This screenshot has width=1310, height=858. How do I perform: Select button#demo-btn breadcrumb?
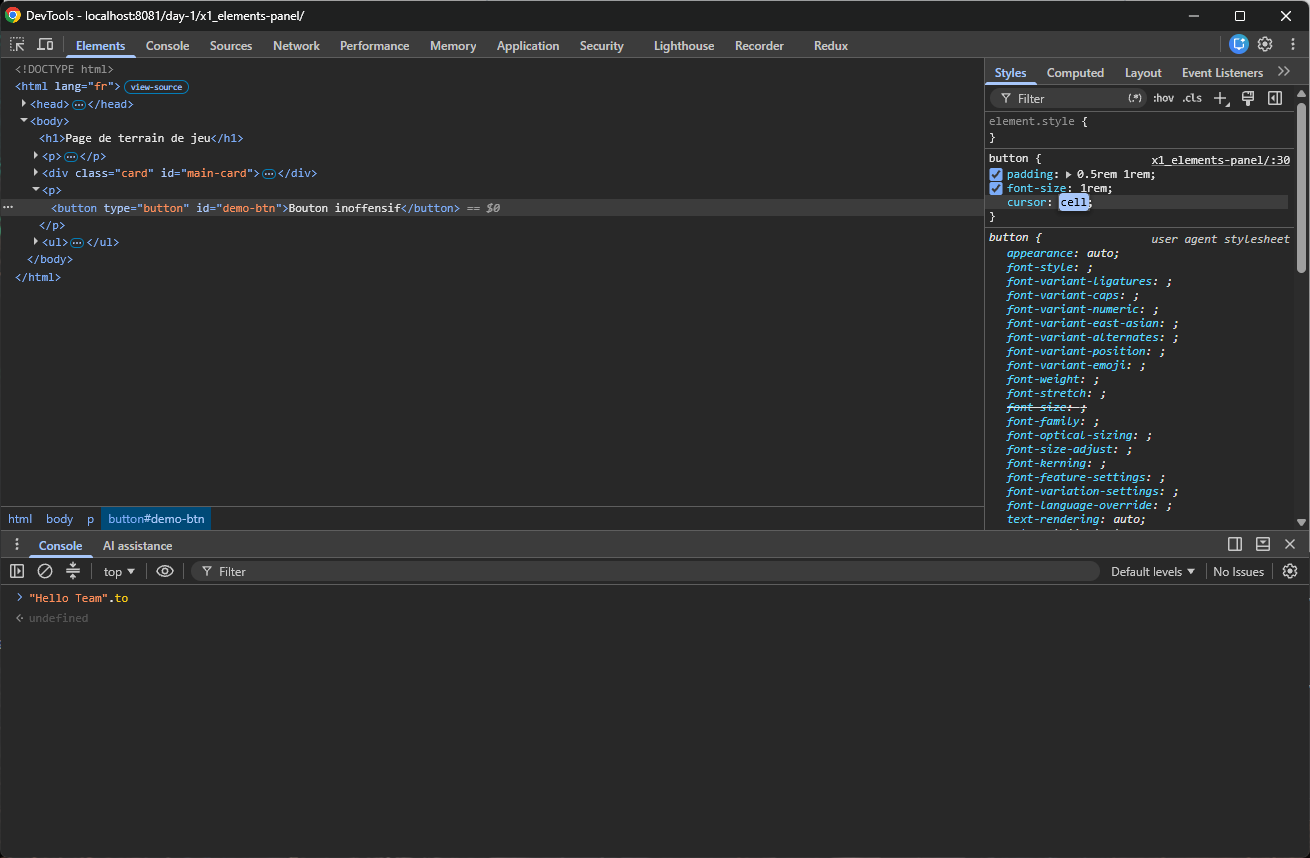point(156,518)
